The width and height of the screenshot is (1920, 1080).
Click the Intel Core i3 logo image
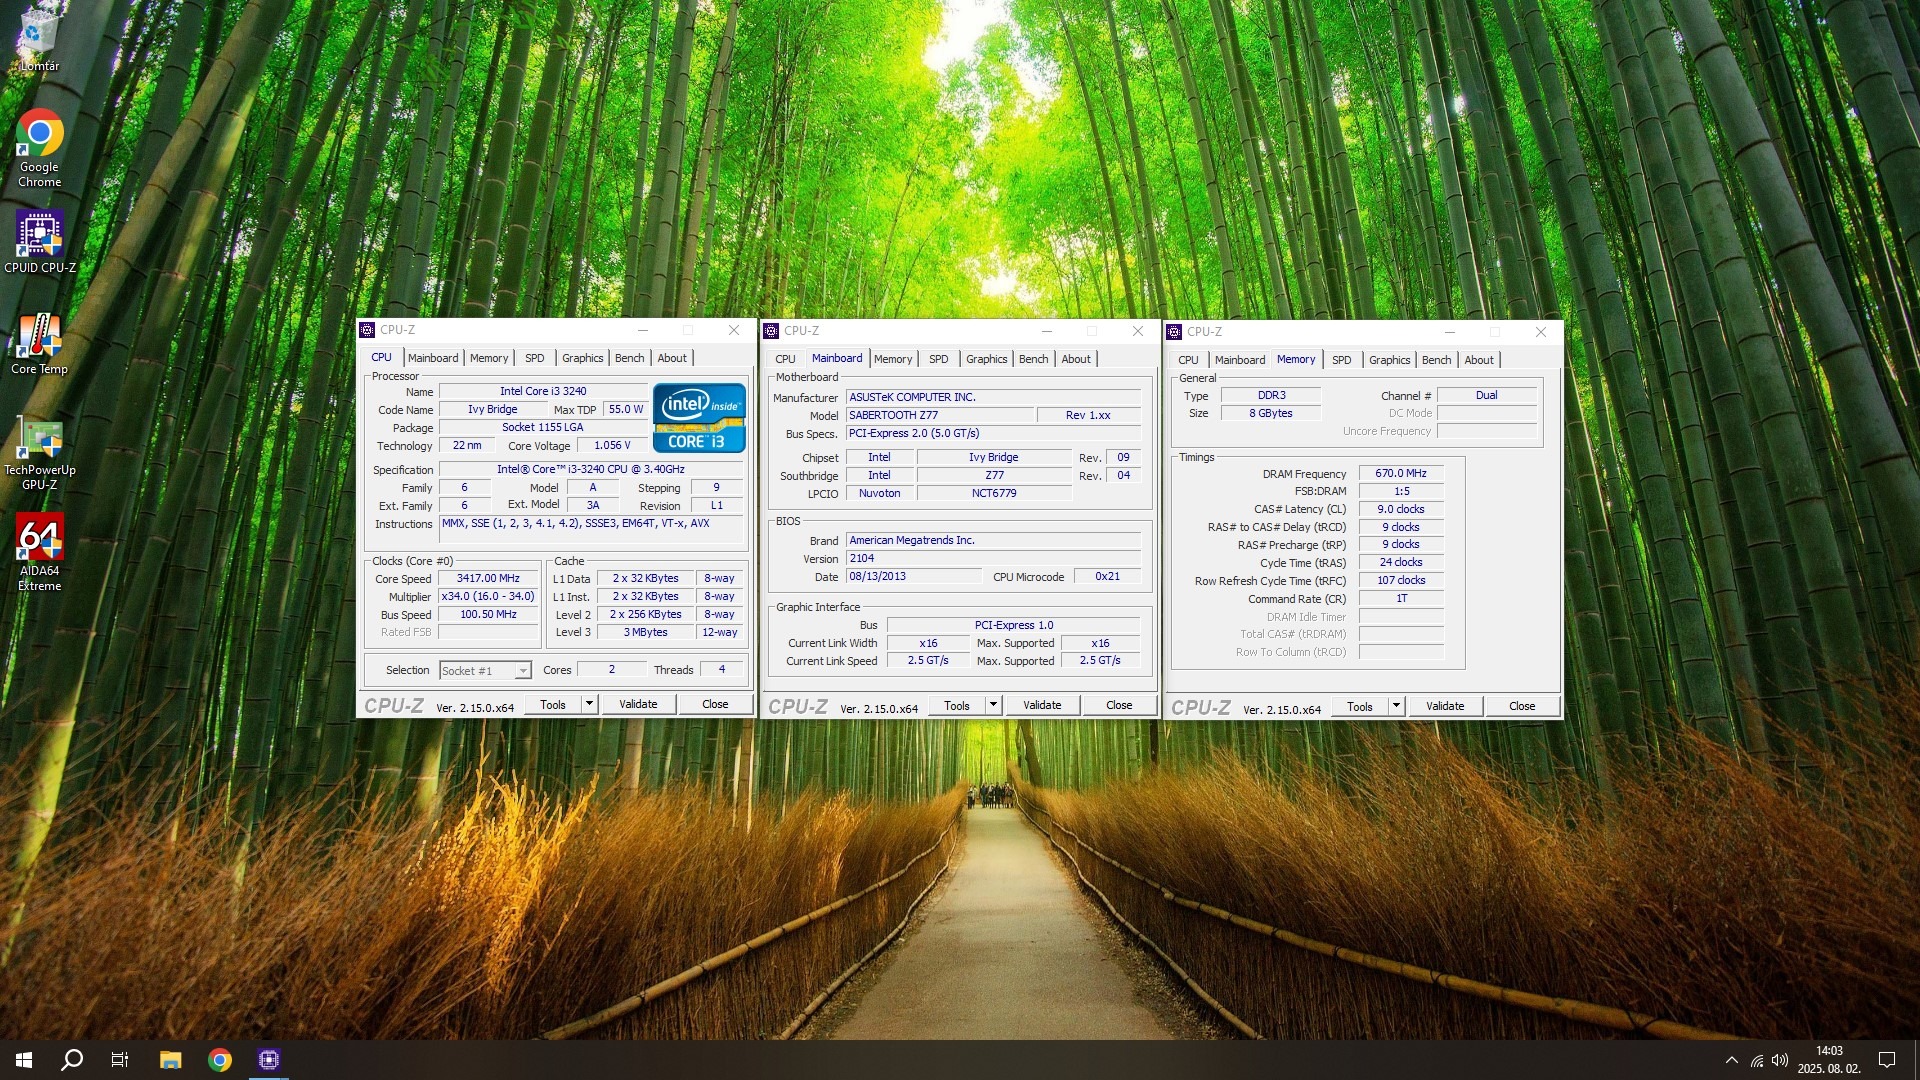[699, 418]
